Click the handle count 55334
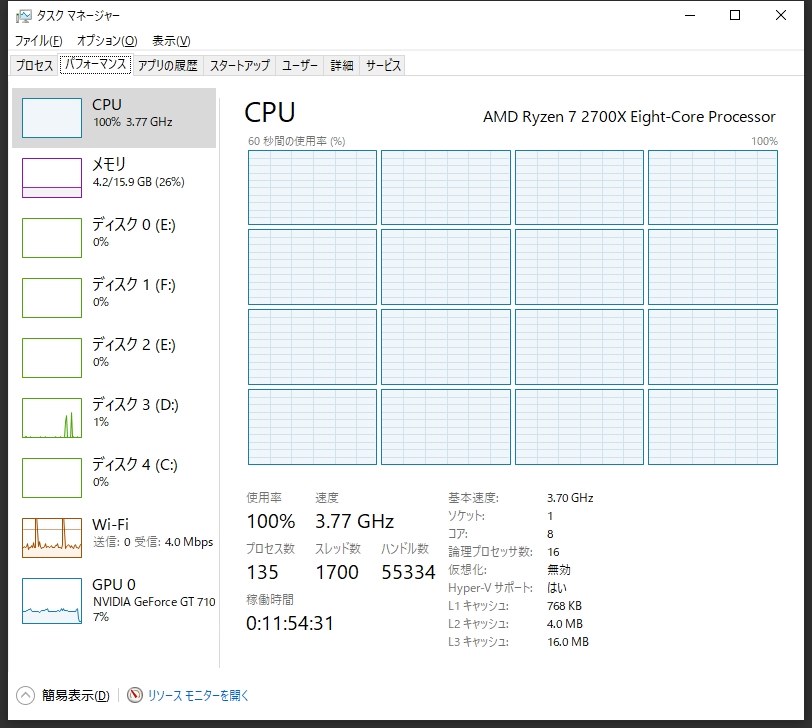Viewport: 812px width, 728px height. coord(409,572)
